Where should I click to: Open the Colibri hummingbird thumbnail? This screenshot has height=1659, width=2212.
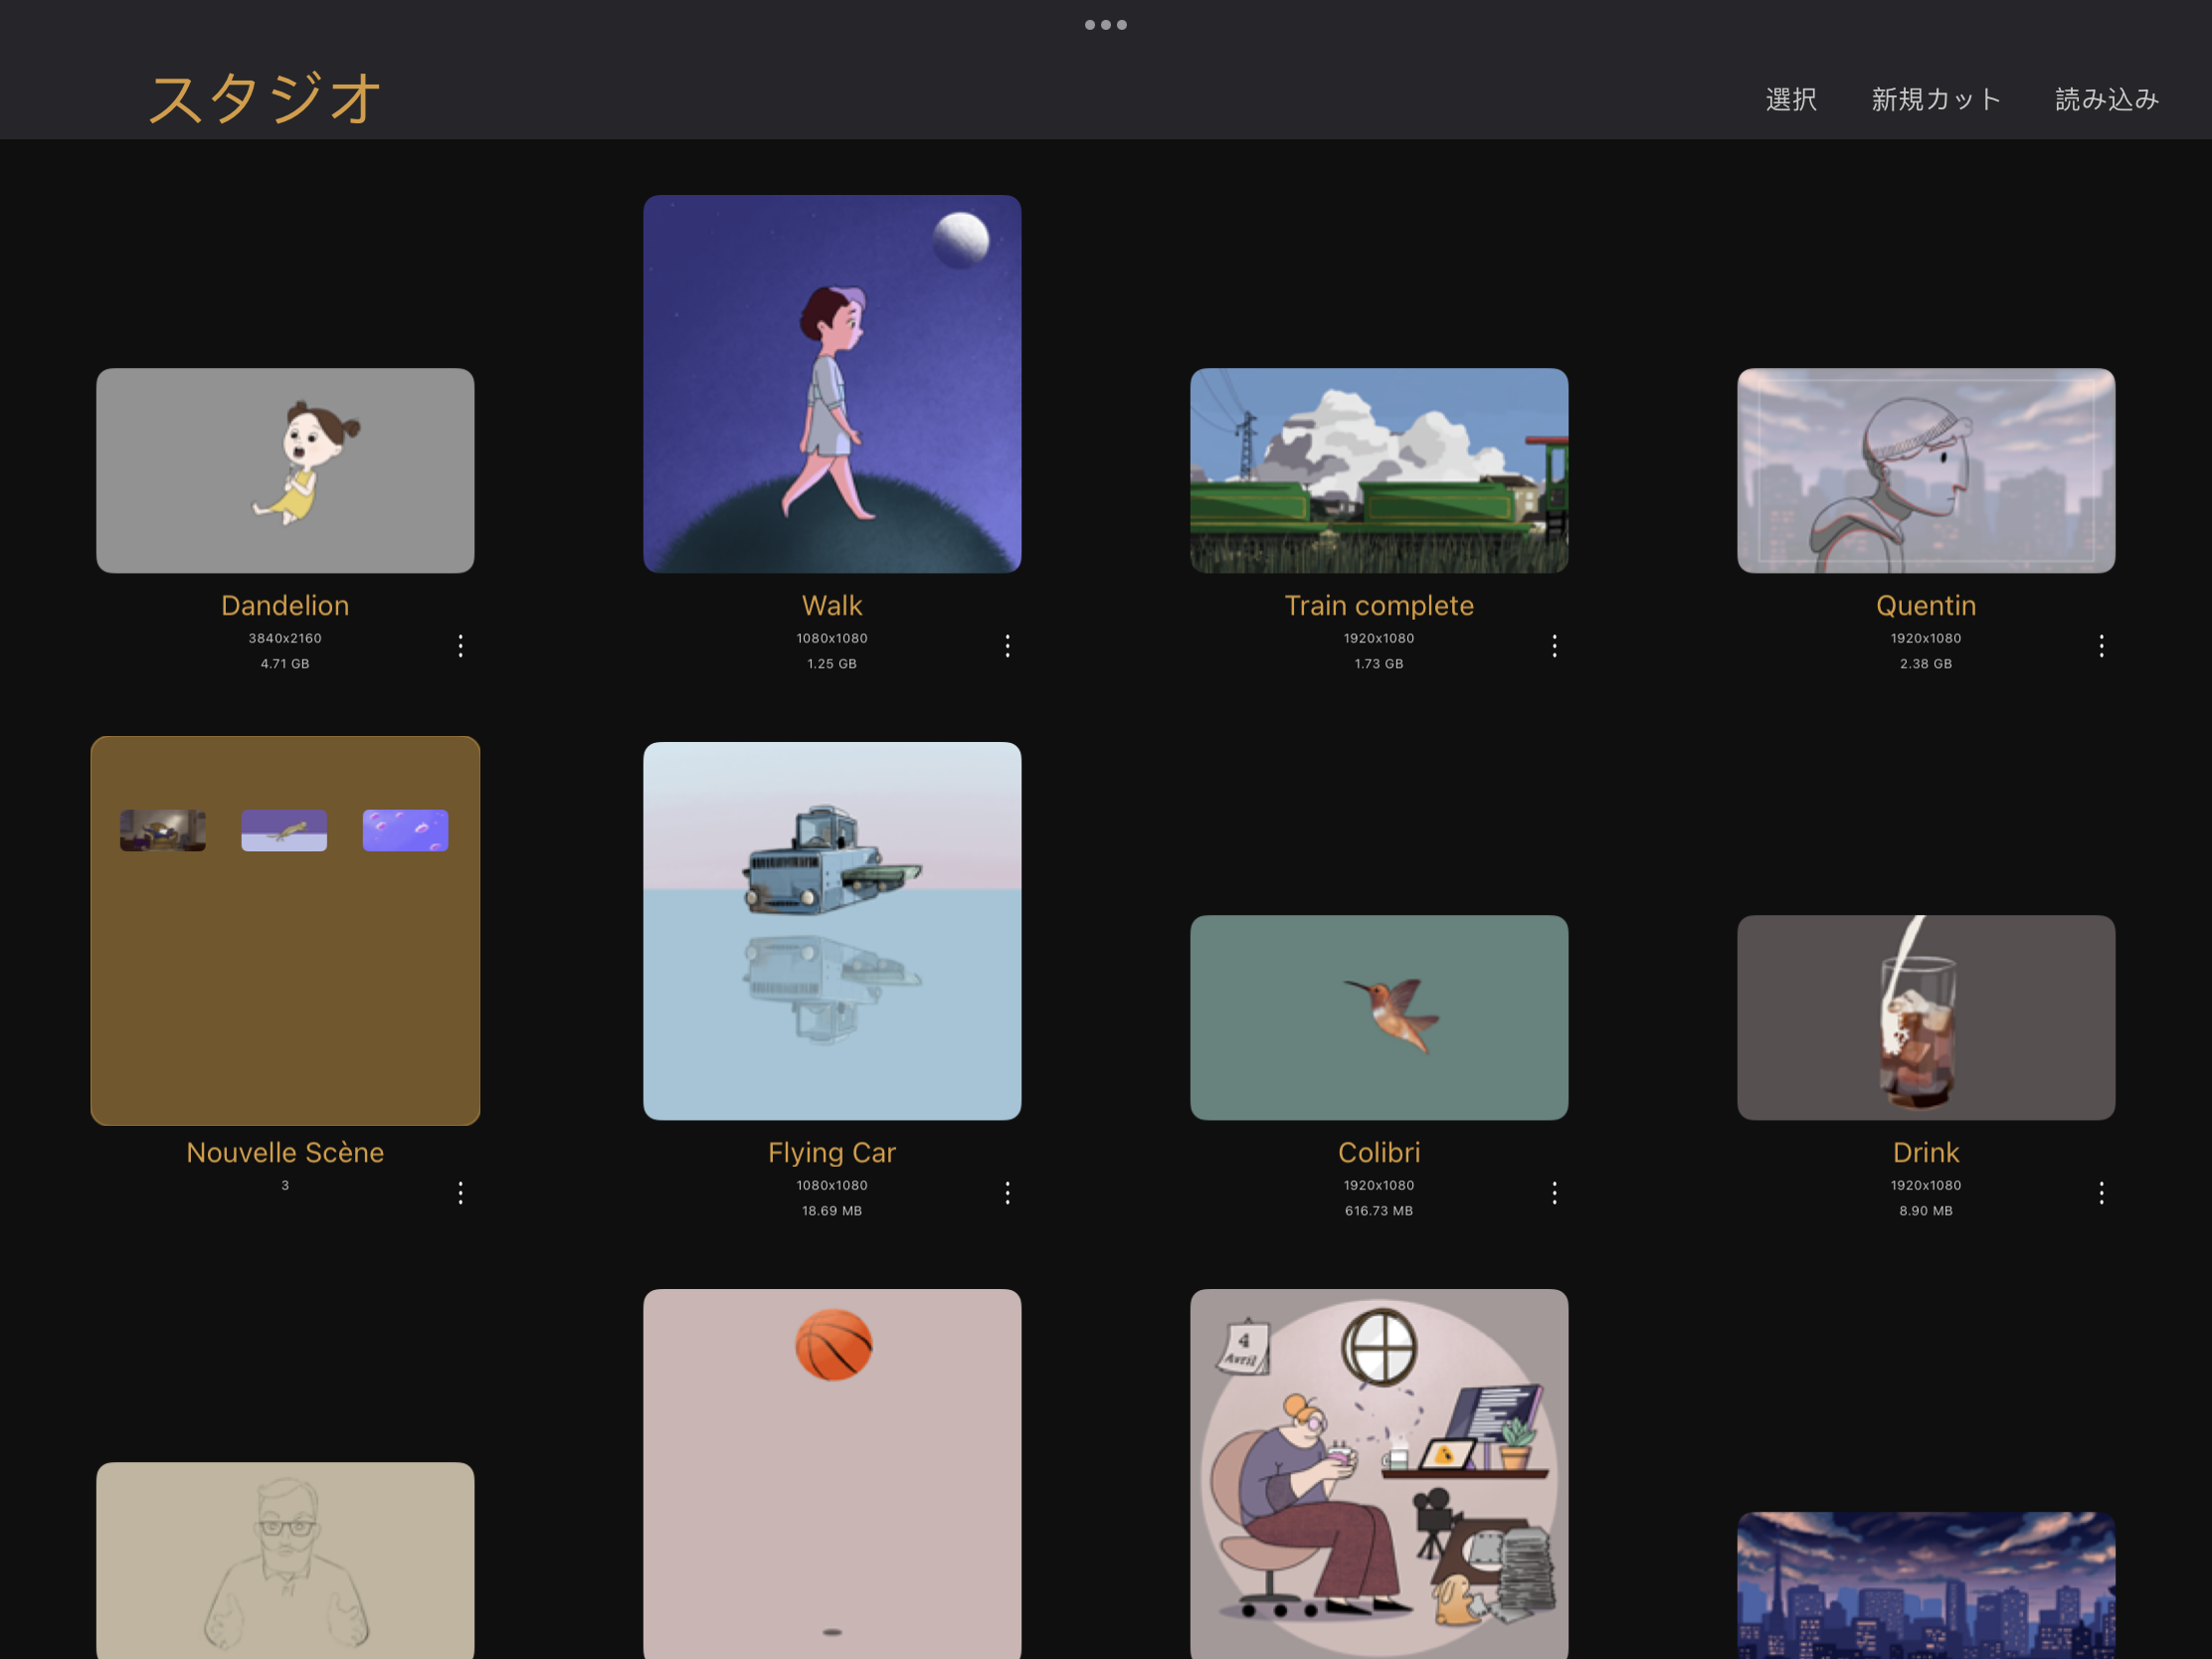1379,1018
